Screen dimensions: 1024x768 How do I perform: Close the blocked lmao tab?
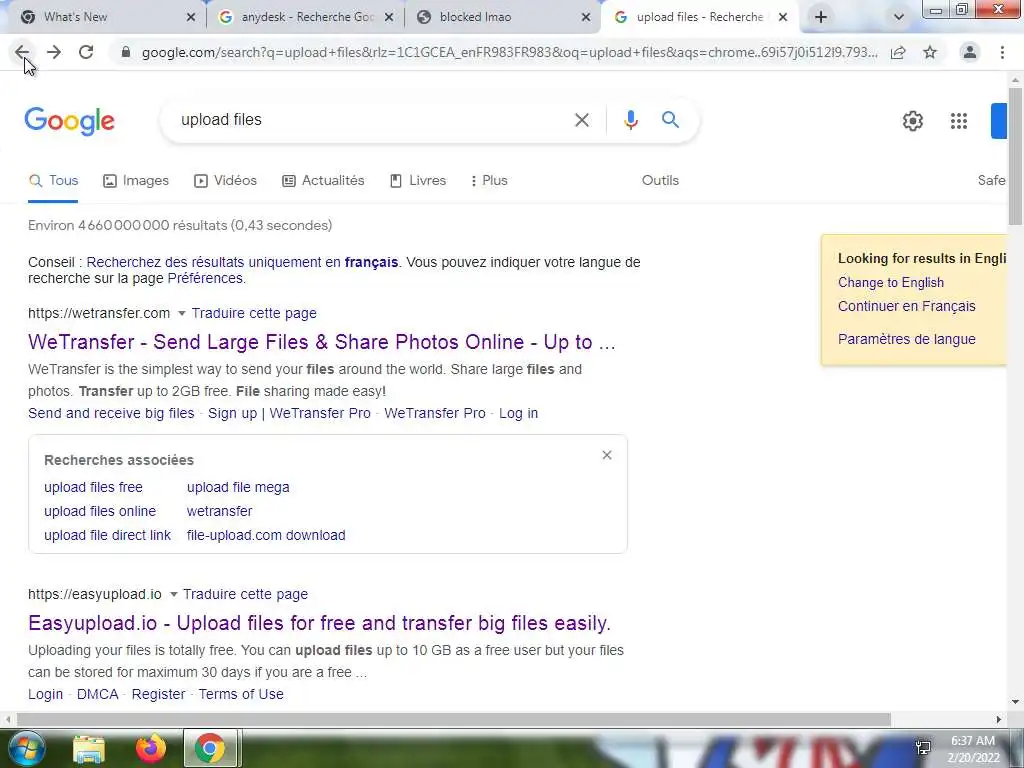586,17
